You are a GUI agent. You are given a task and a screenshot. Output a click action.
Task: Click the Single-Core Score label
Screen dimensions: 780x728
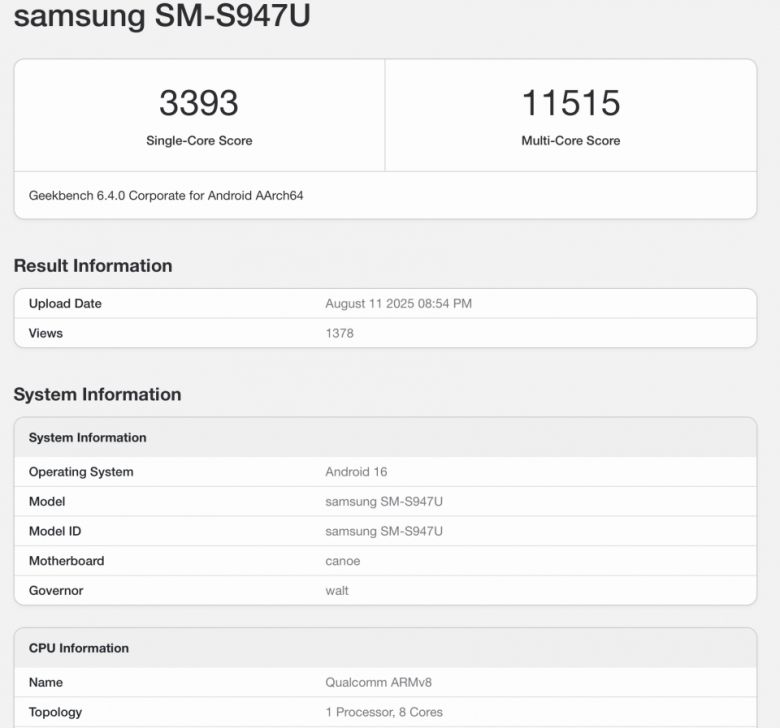pos(199,141)
